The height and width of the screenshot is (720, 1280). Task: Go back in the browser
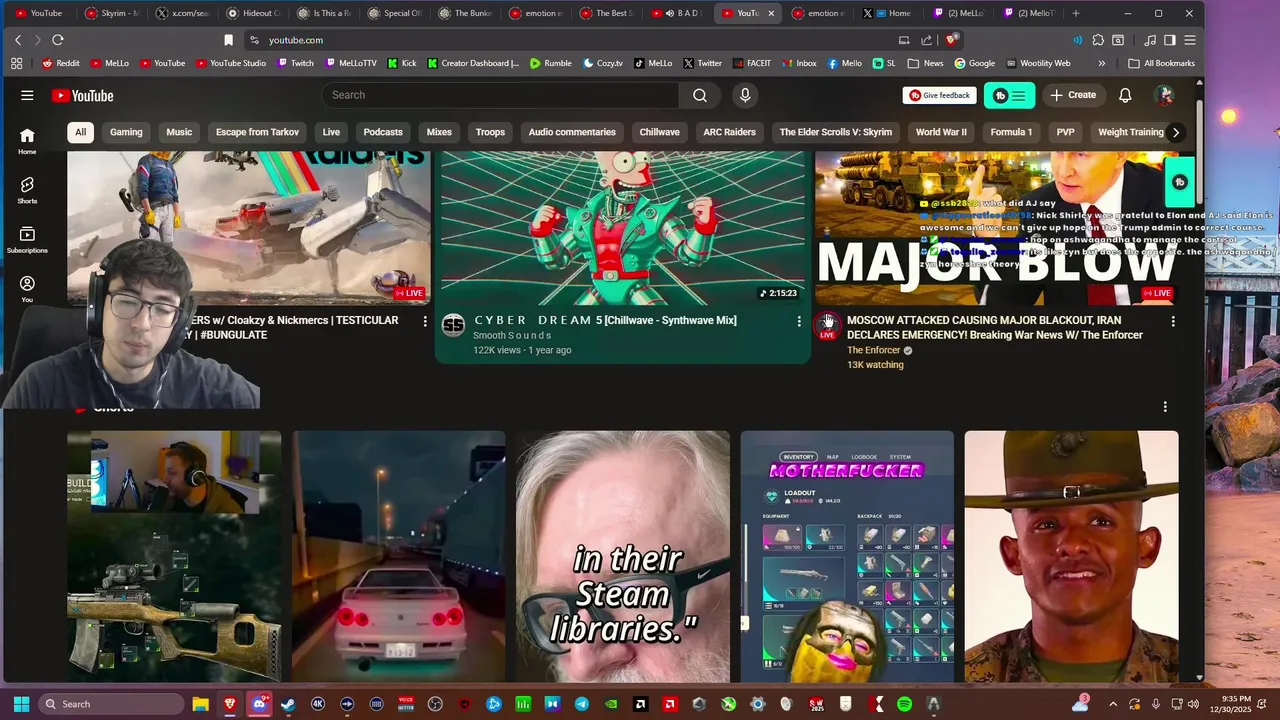[x=17, y=40]
